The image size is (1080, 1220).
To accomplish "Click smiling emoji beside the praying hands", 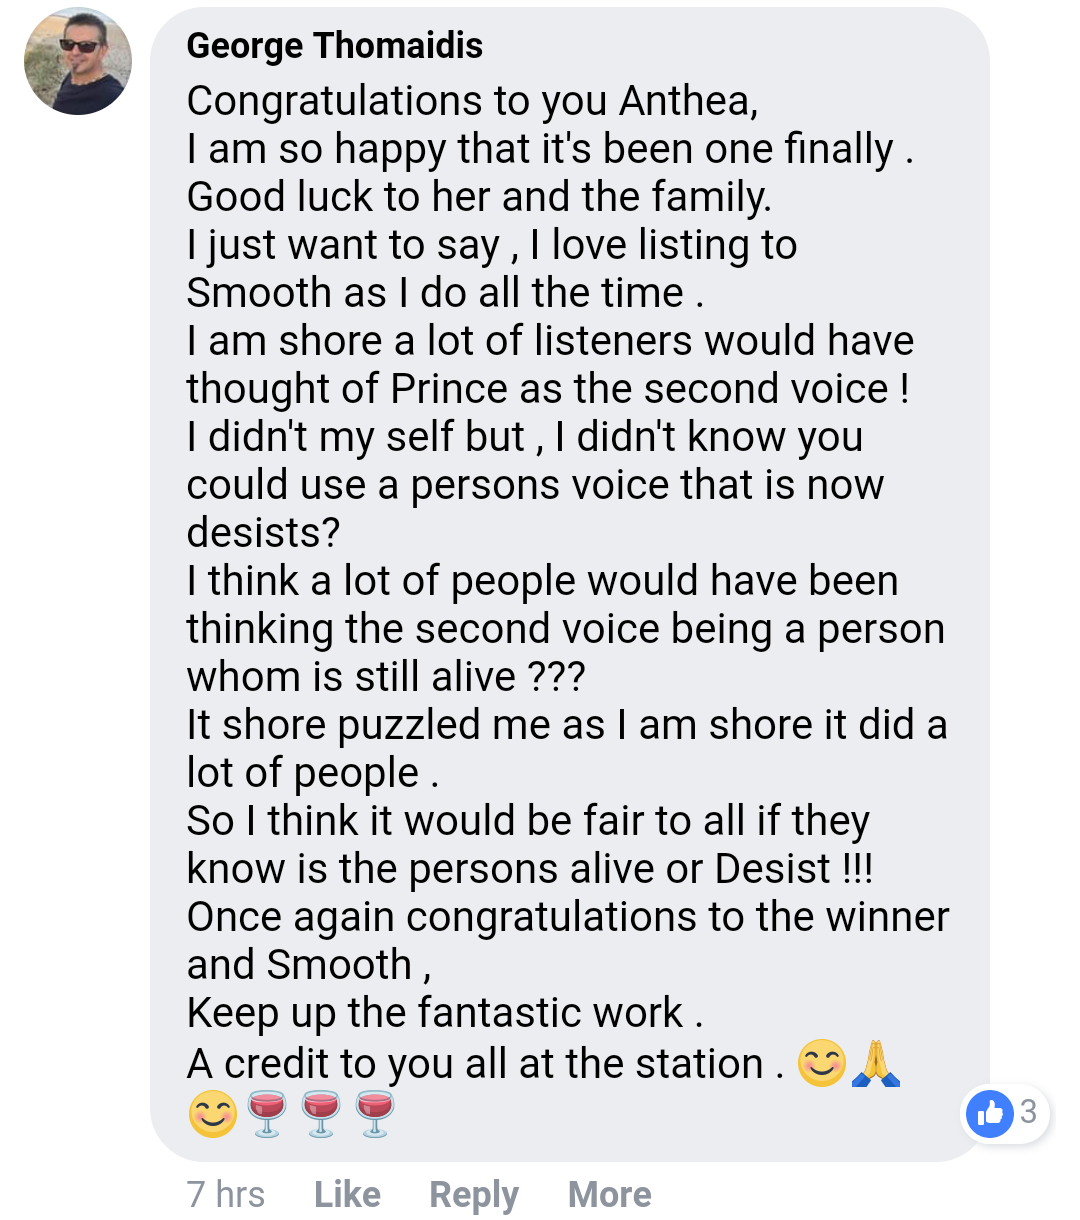I will [x=822, y=1063].
